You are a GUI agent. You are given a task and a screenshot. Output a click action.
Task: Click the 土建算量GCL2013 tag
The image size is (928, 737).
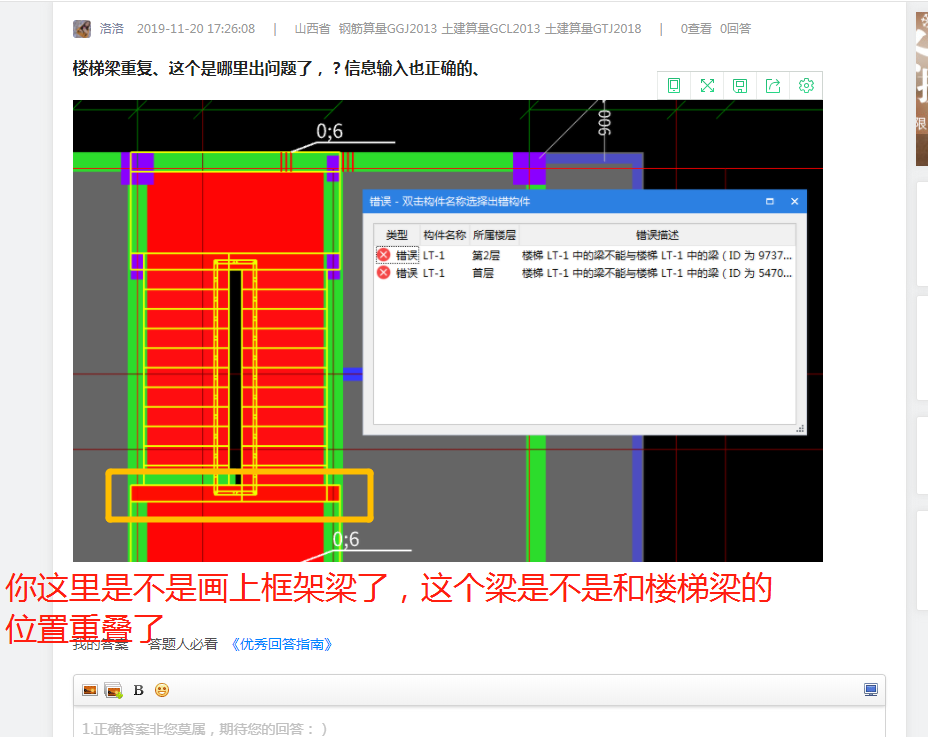click(x=491, y=28)
